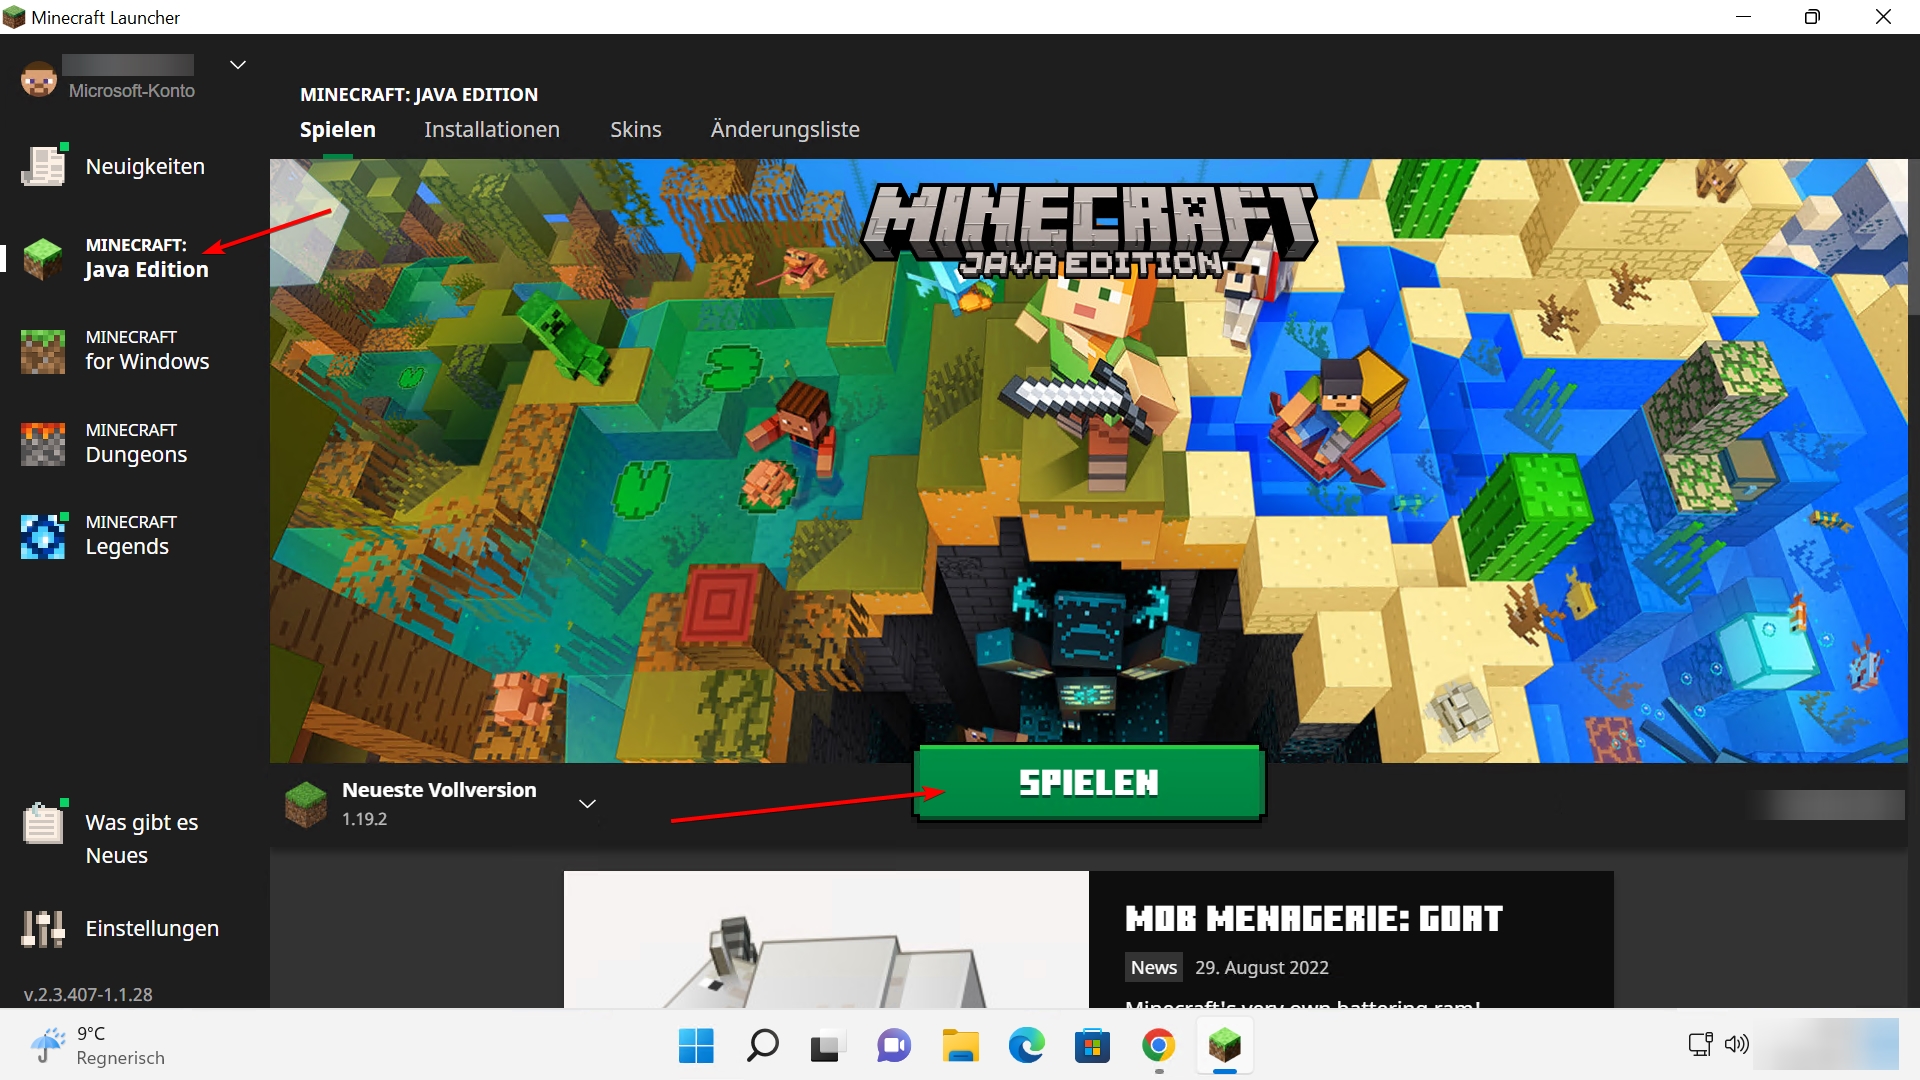Screen dimensions: 1920x1080
Task: Open Google Chrome from the taskbar
Action: [1158, 1046]
